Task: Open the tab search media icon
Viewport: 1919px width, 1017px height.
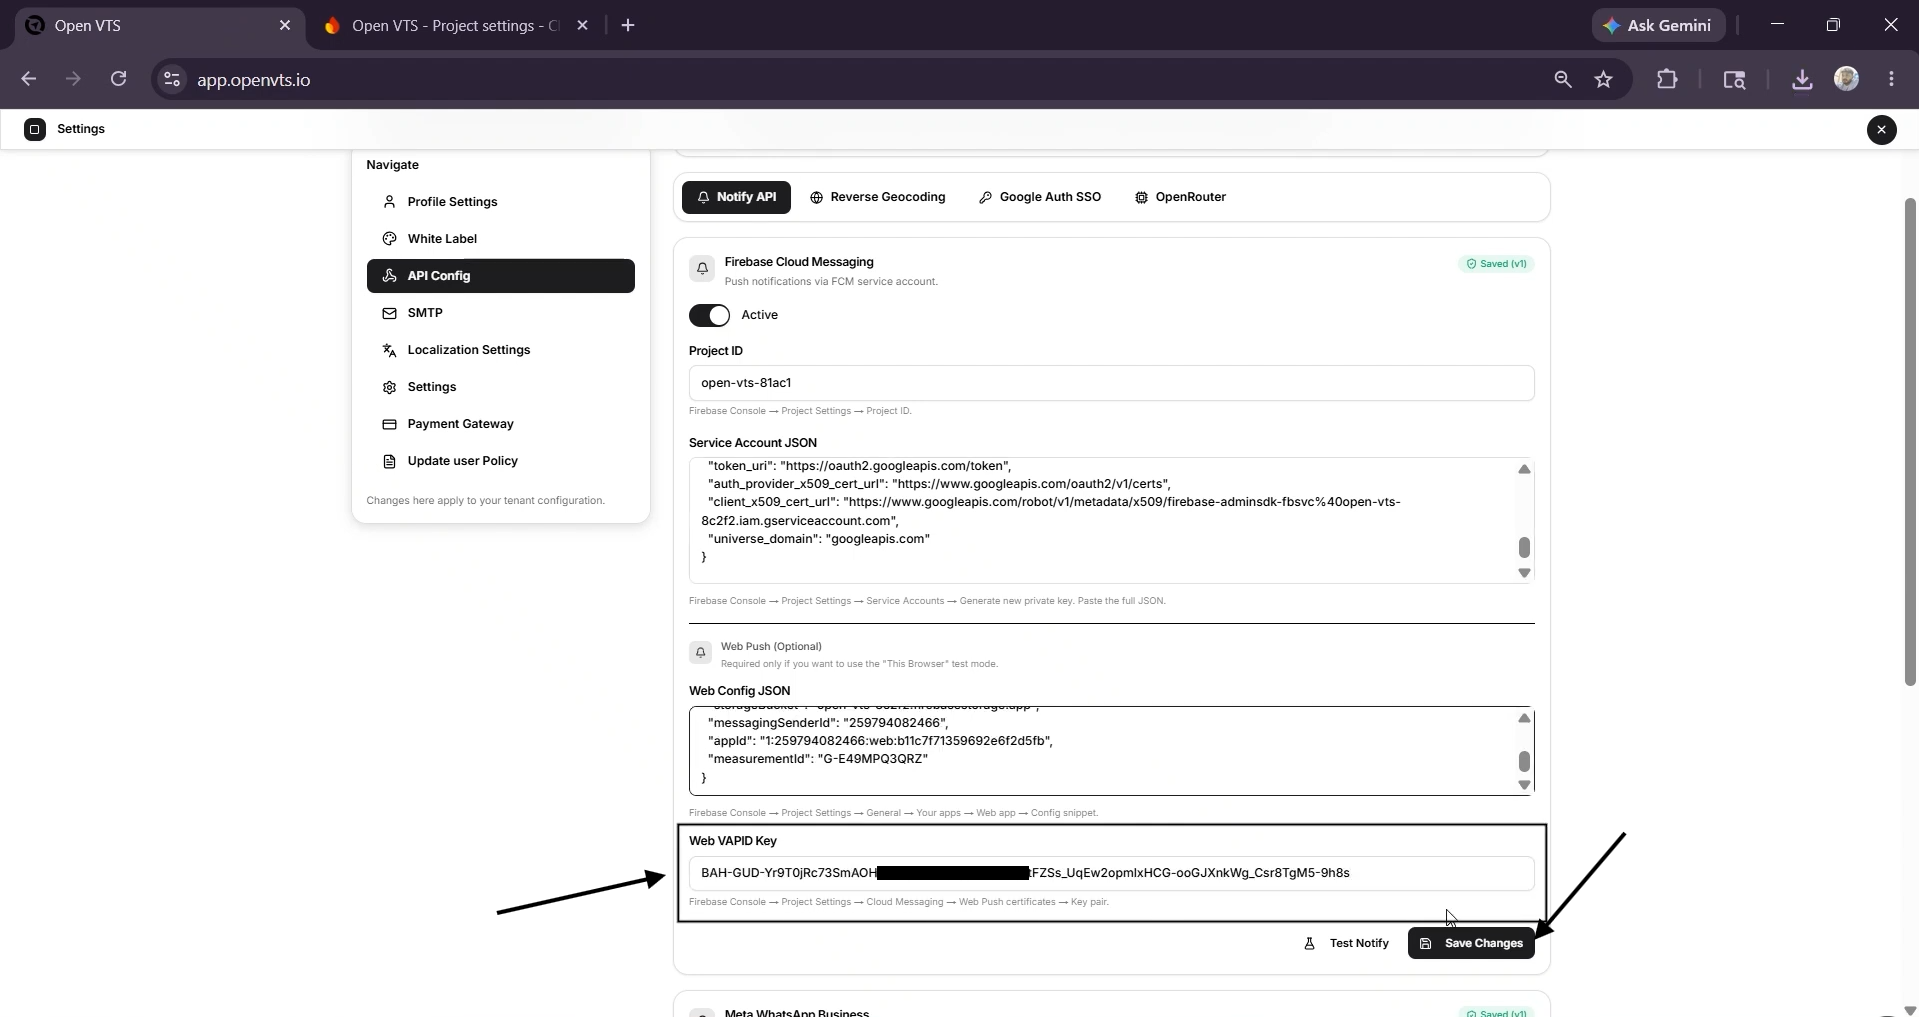Action: point(1734,80)
